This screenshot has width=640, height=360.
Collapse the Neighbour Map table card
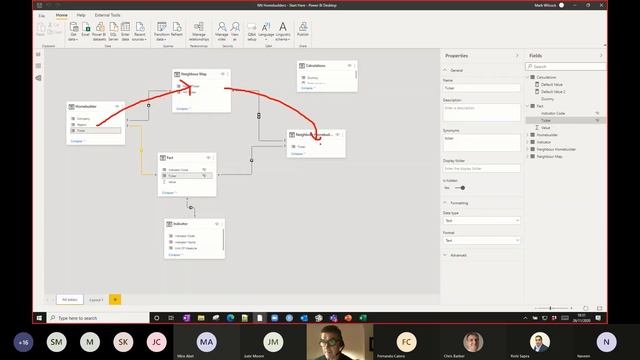pyautogui.click(x=183, y=109)
